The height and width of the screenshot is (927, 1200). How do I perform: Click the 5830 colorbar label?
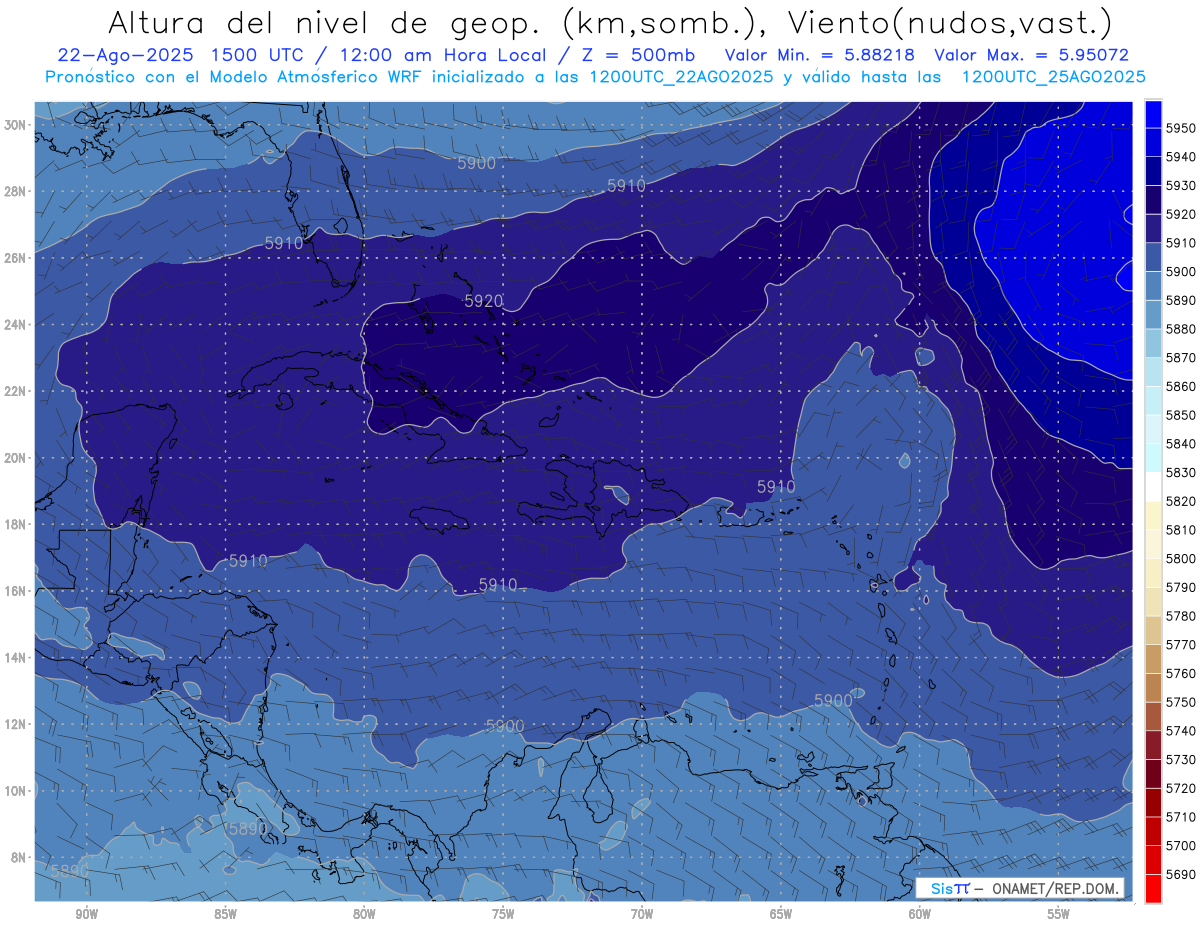point(1180,472)
